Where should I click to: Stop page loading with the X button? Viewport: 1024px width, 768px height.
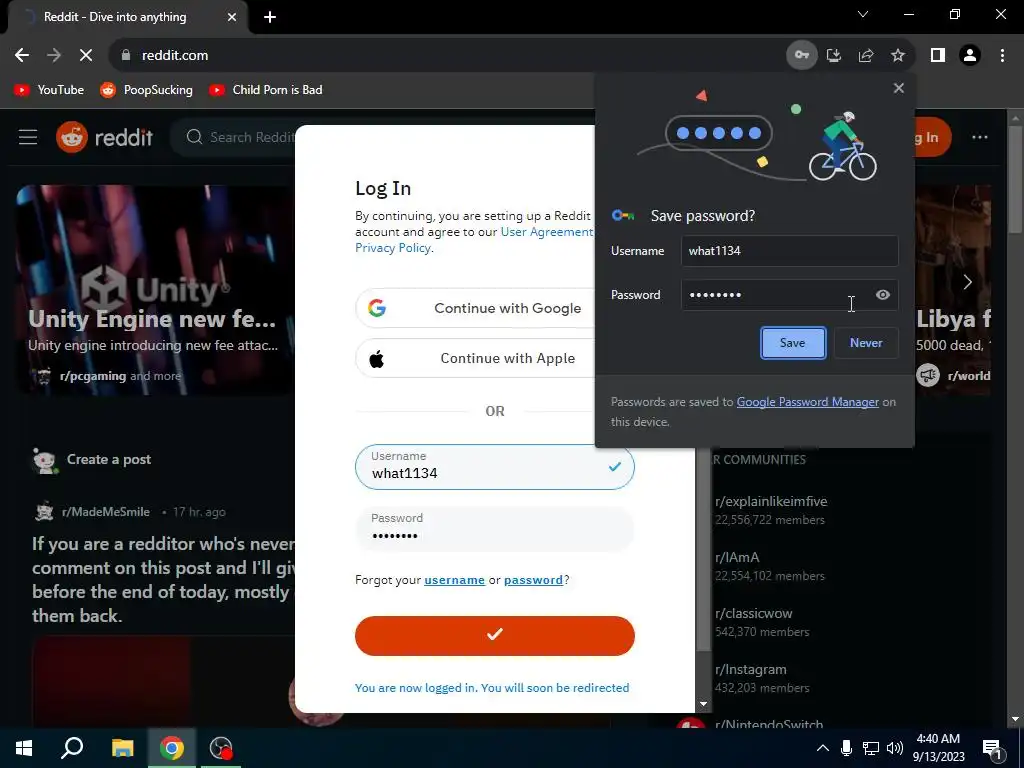point(86,56)
